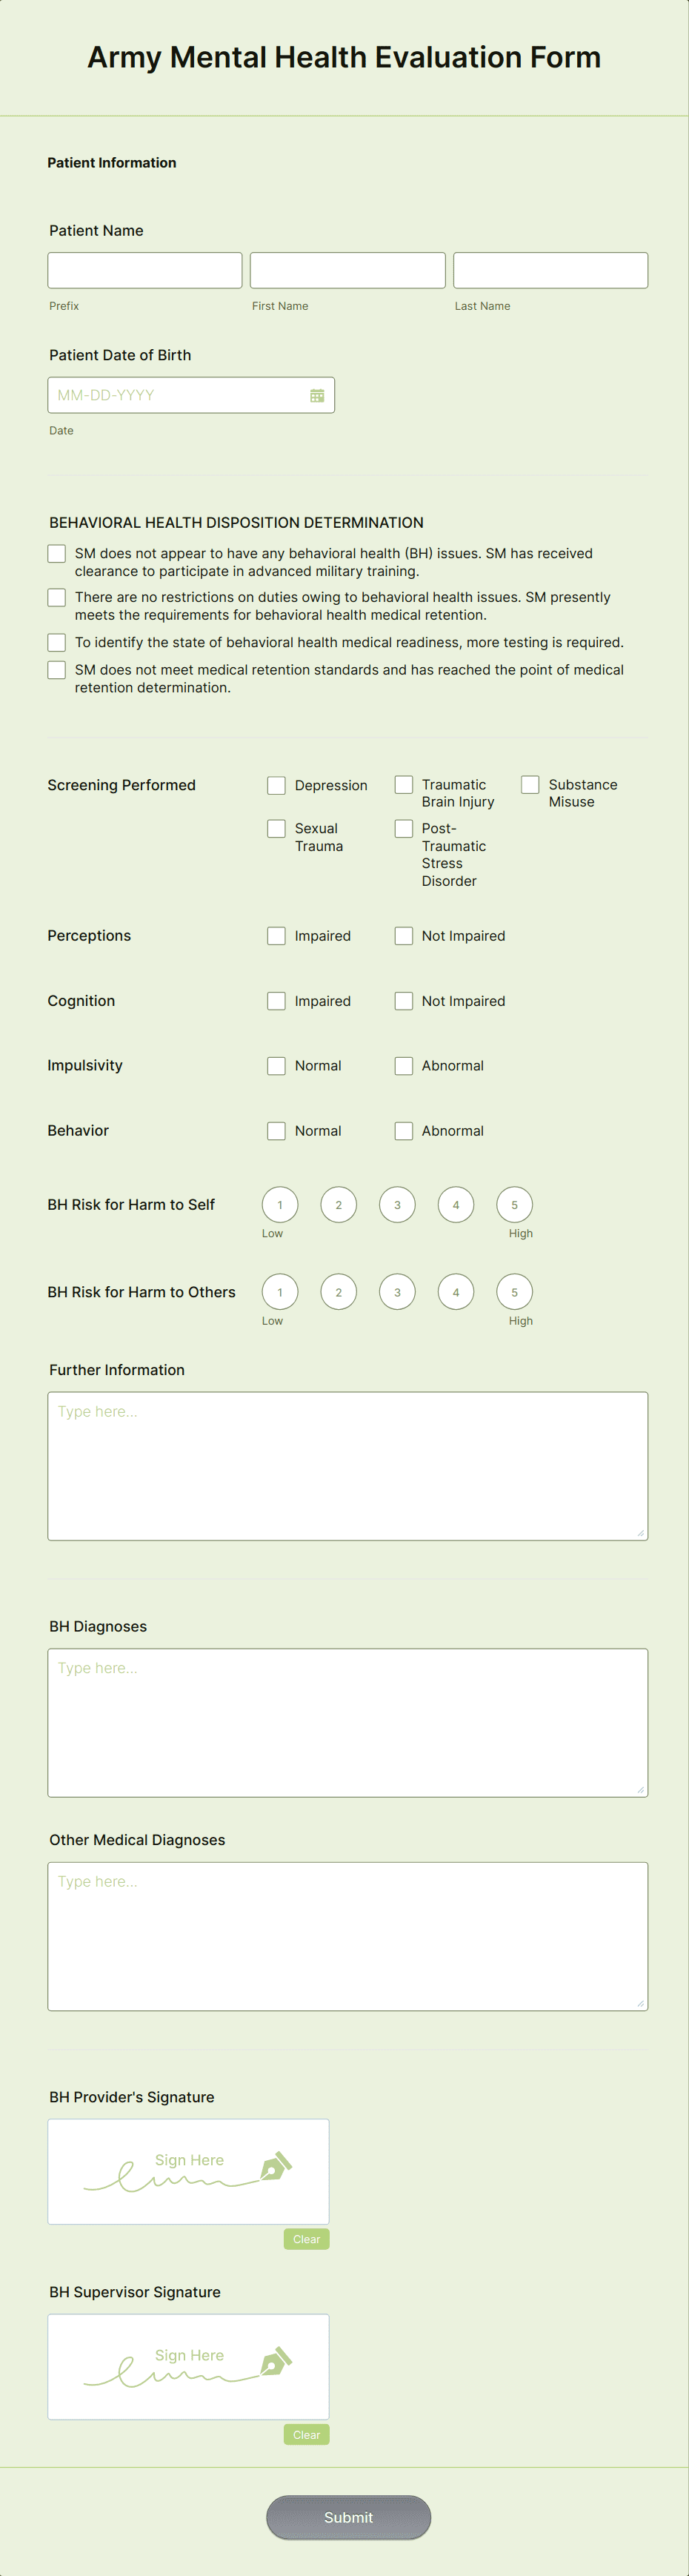Image resolution: width=689 pixels, height=2576 pixels.
Task: Enable the Post-Traumatic Stress Disorder checkbox
Action: pyautogui.click(x=403, y=828)
